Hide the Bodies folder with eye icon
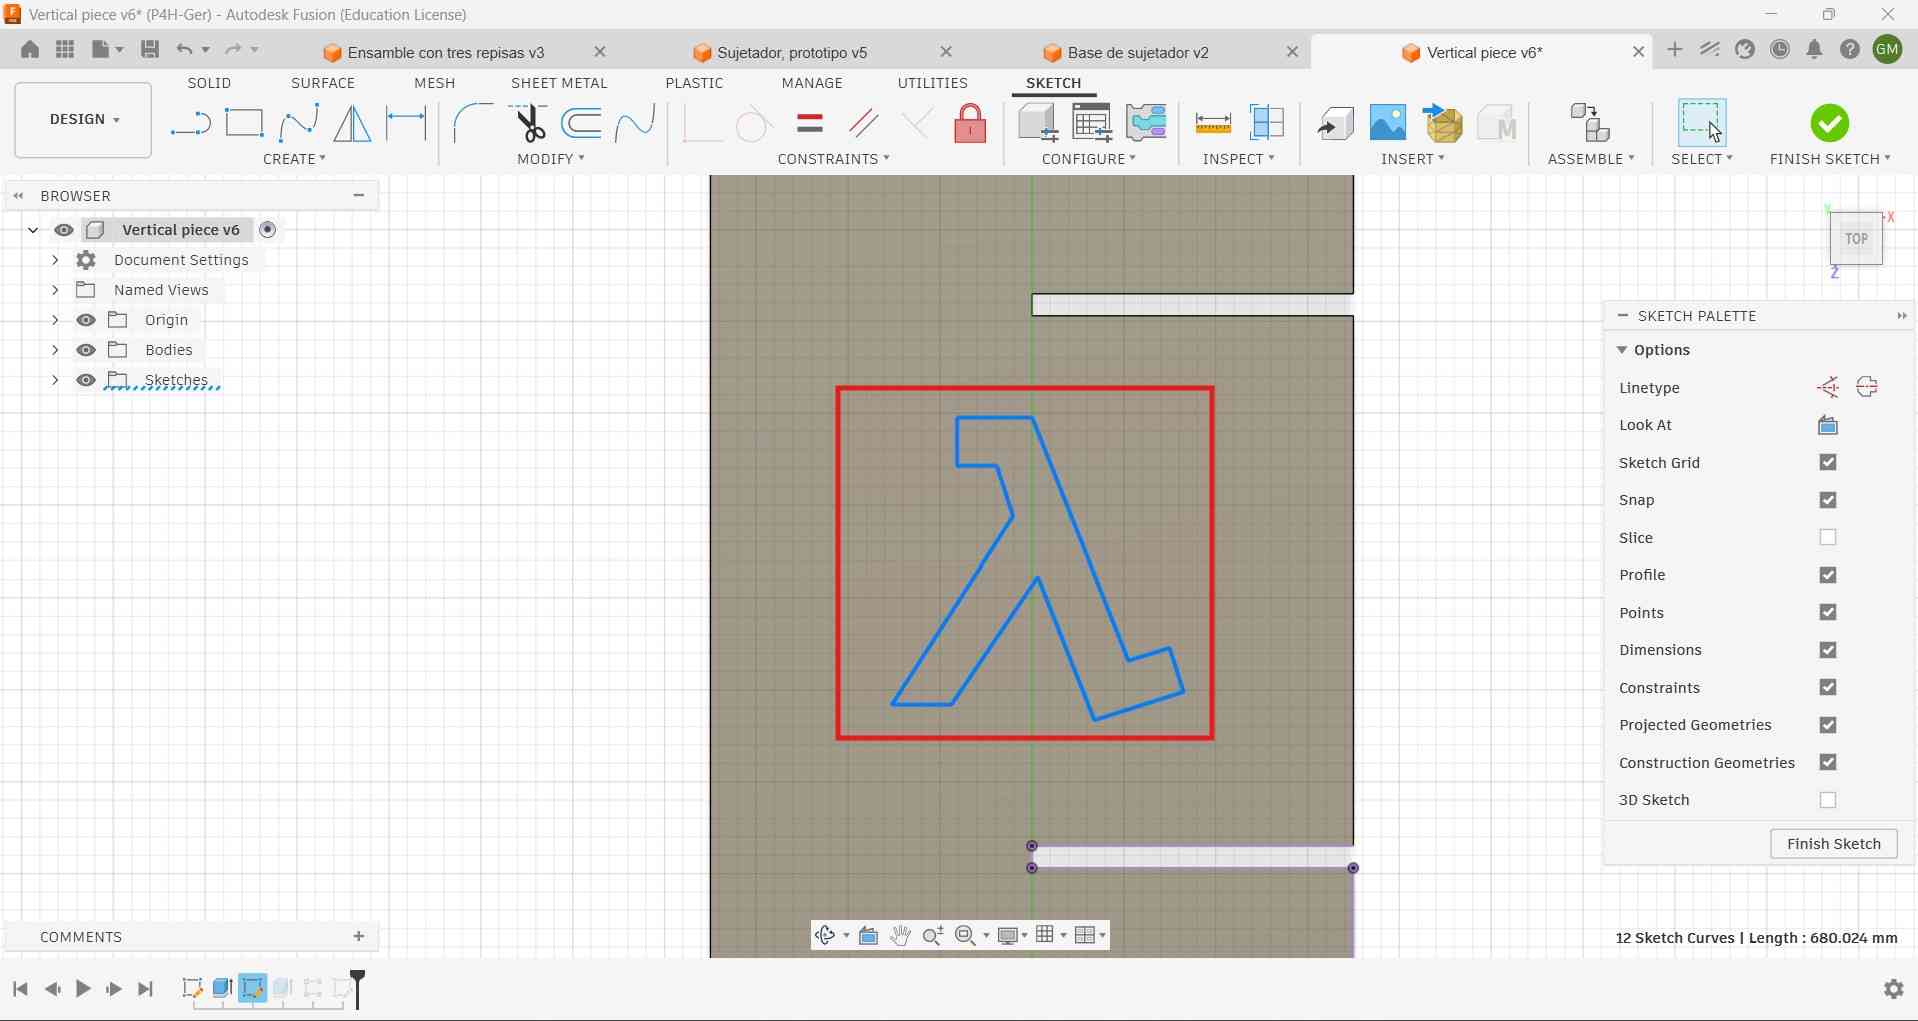This screenshot has height=1021, width=1918. 86,350
